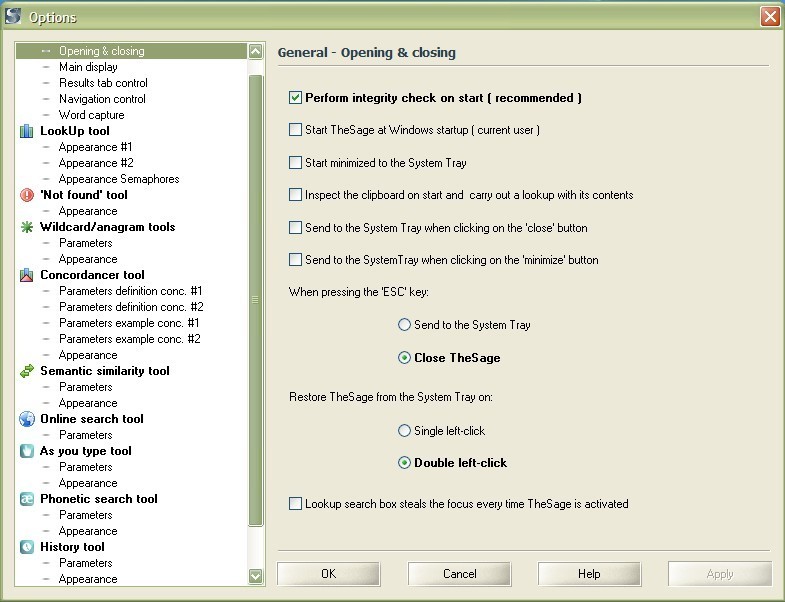Open Parameters under History tool

point(86,563)
